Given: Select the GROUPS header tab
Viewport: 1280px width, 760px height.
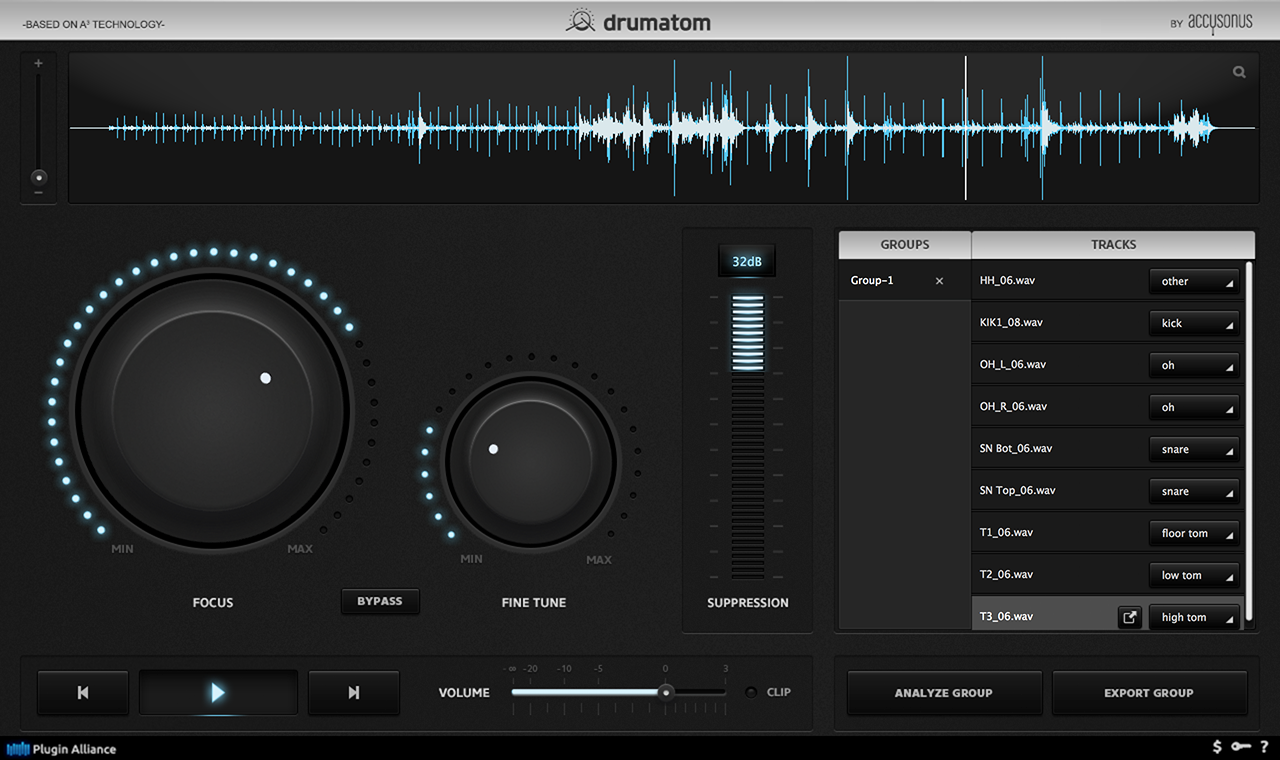Looking at the screenshot, I should click(905, 245).
